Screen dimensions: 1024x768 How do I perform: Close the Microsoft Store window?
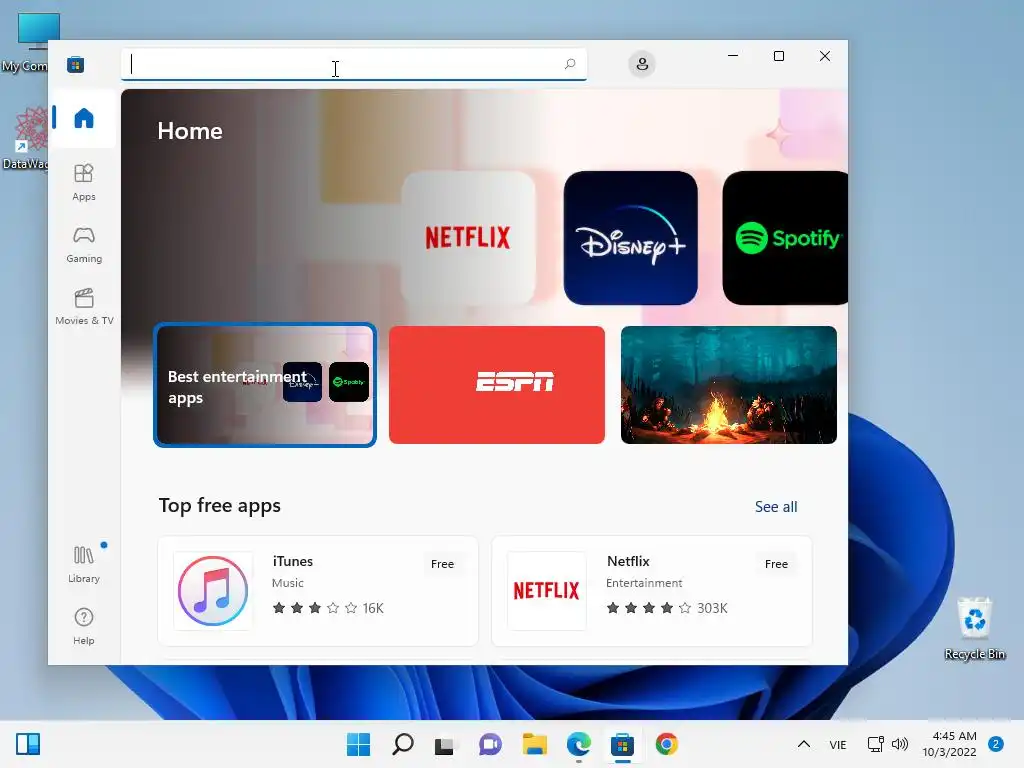pos(825,56)
